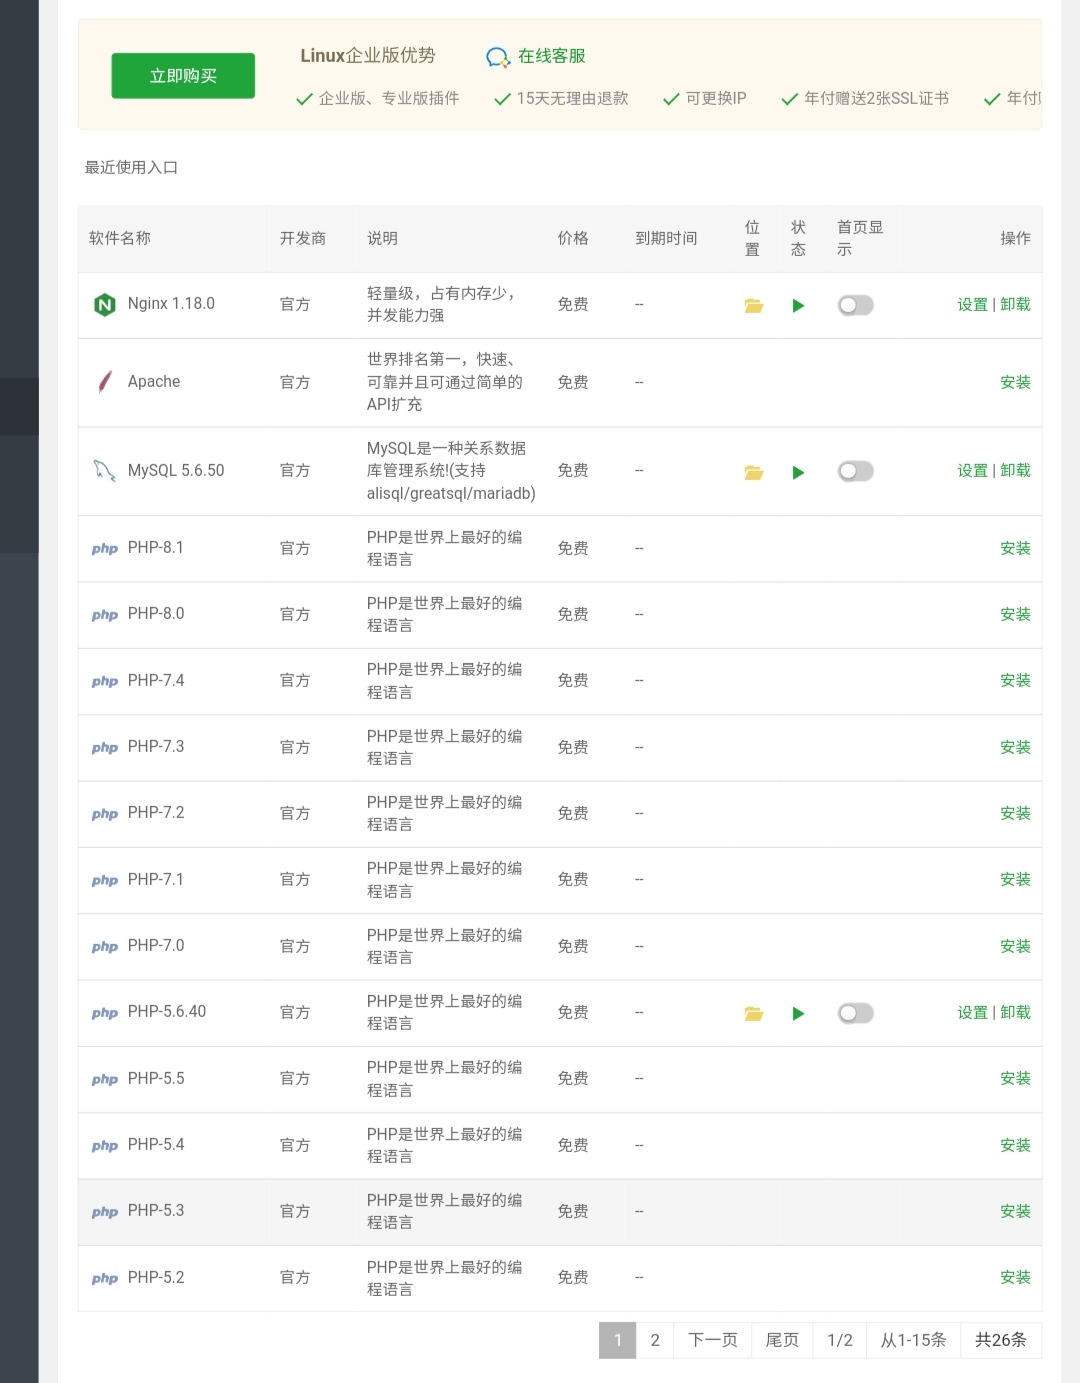1080x1383 pixels.
Task: Click the online customer service chat icon
Action: (x=497, y=58)
